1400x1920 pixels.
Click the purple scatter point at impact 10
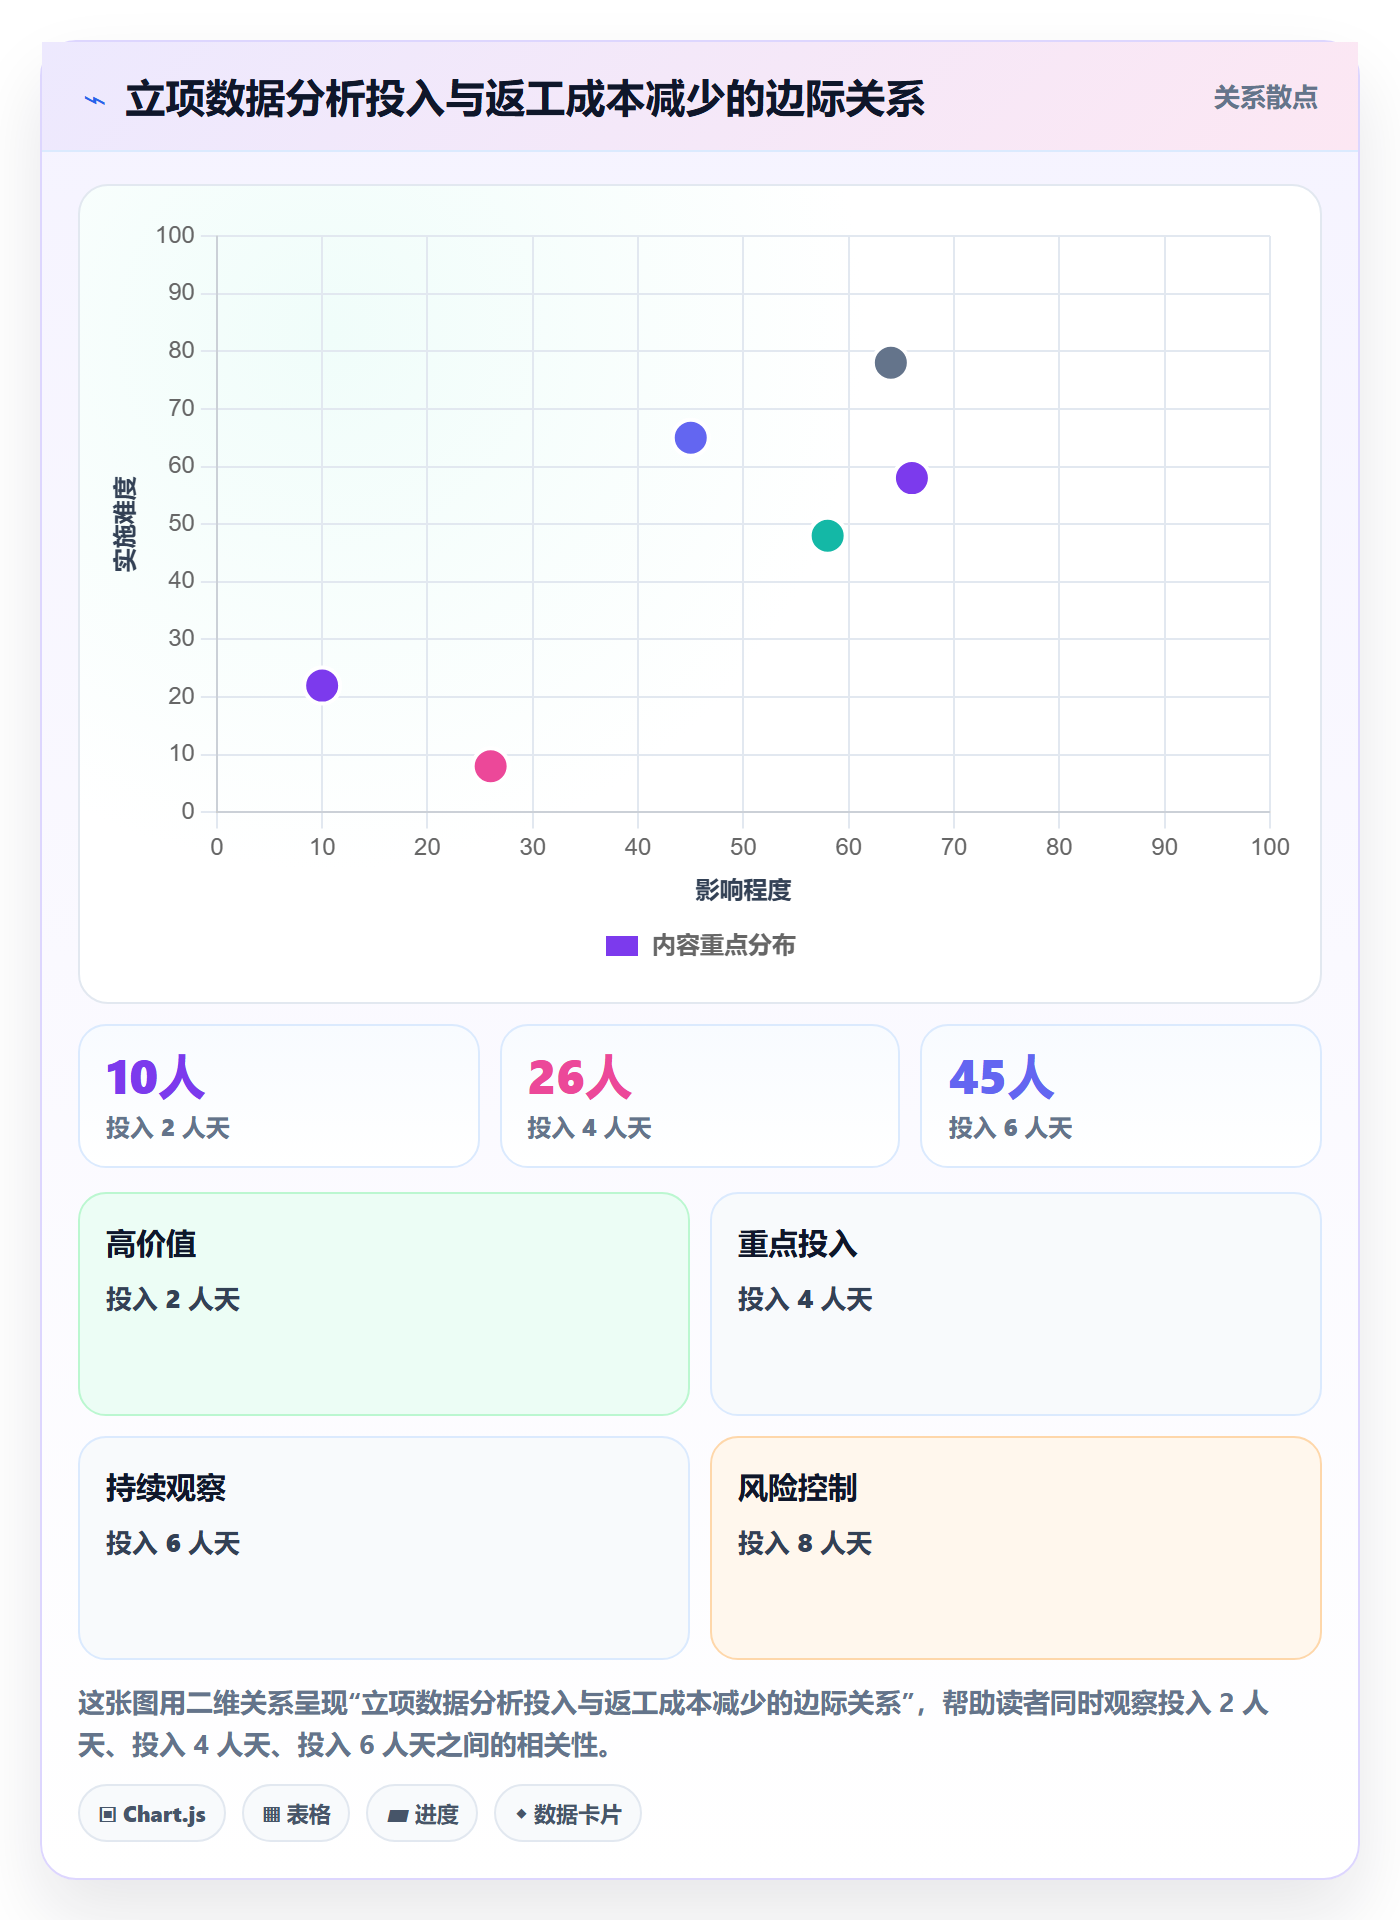tap(322, 686)
